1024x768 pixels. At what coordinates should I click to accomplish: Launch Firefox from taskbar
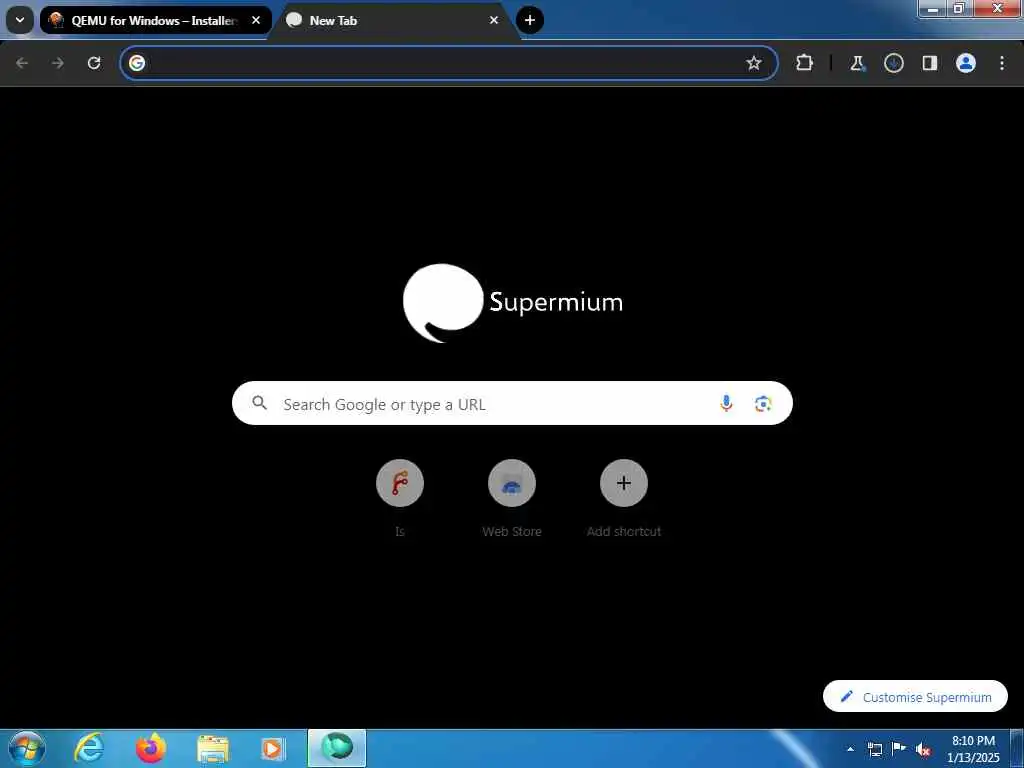pos(151,748)
